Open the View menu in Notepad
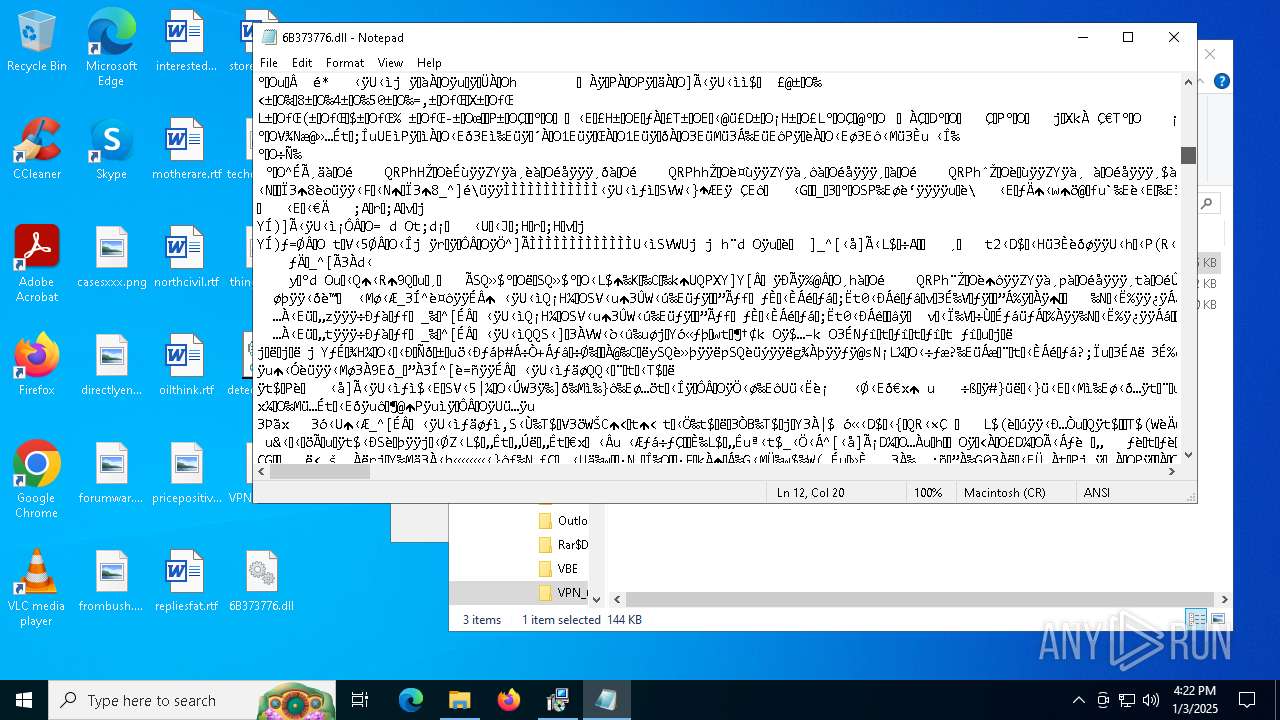This screenshot has height=720, width=1280. [390, 62]
